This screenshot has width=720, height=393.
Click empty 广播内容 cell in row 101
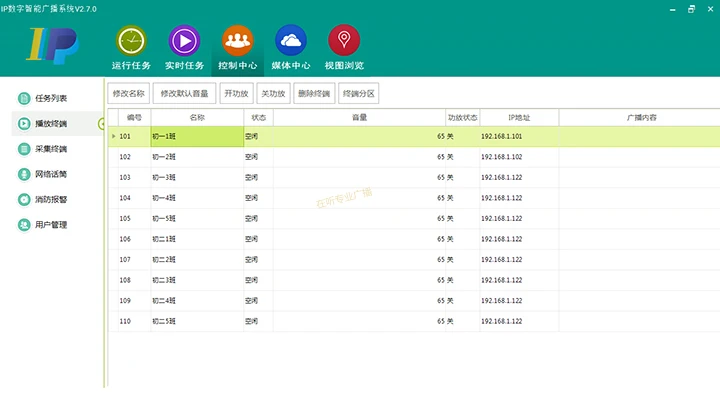[639, 136]
